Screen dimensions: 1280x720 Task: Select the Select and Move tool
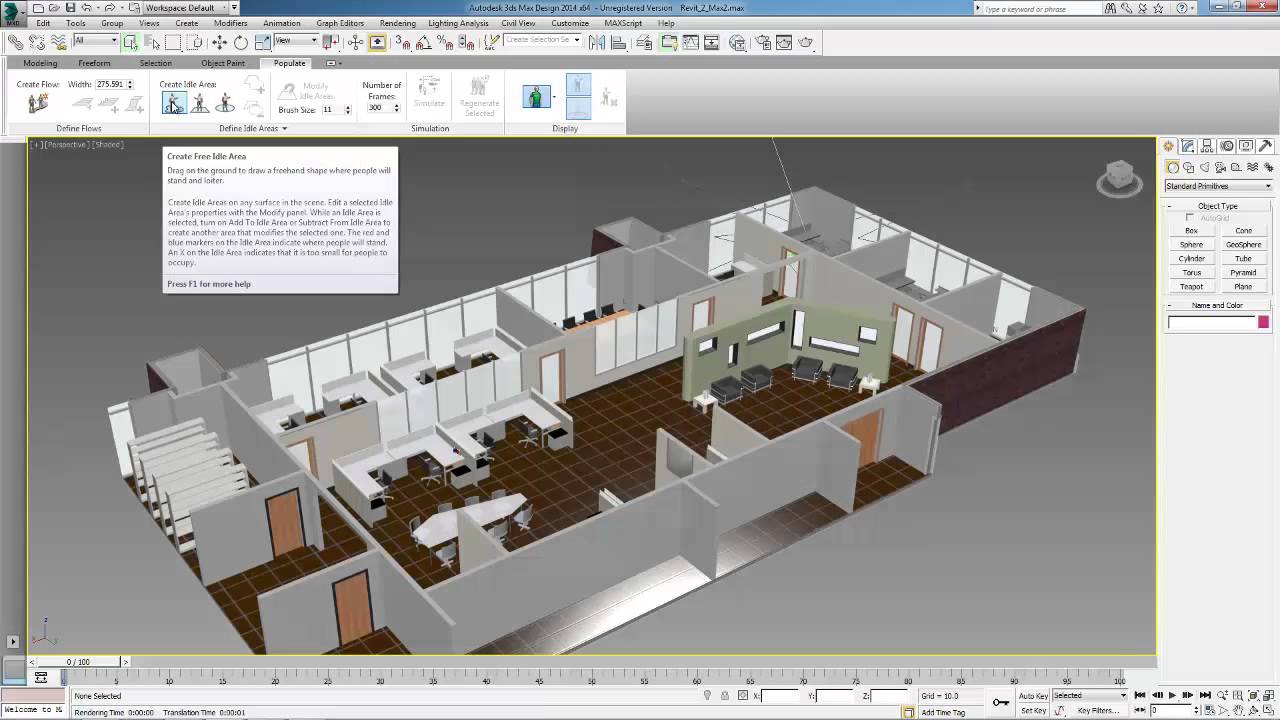[219, 42]
